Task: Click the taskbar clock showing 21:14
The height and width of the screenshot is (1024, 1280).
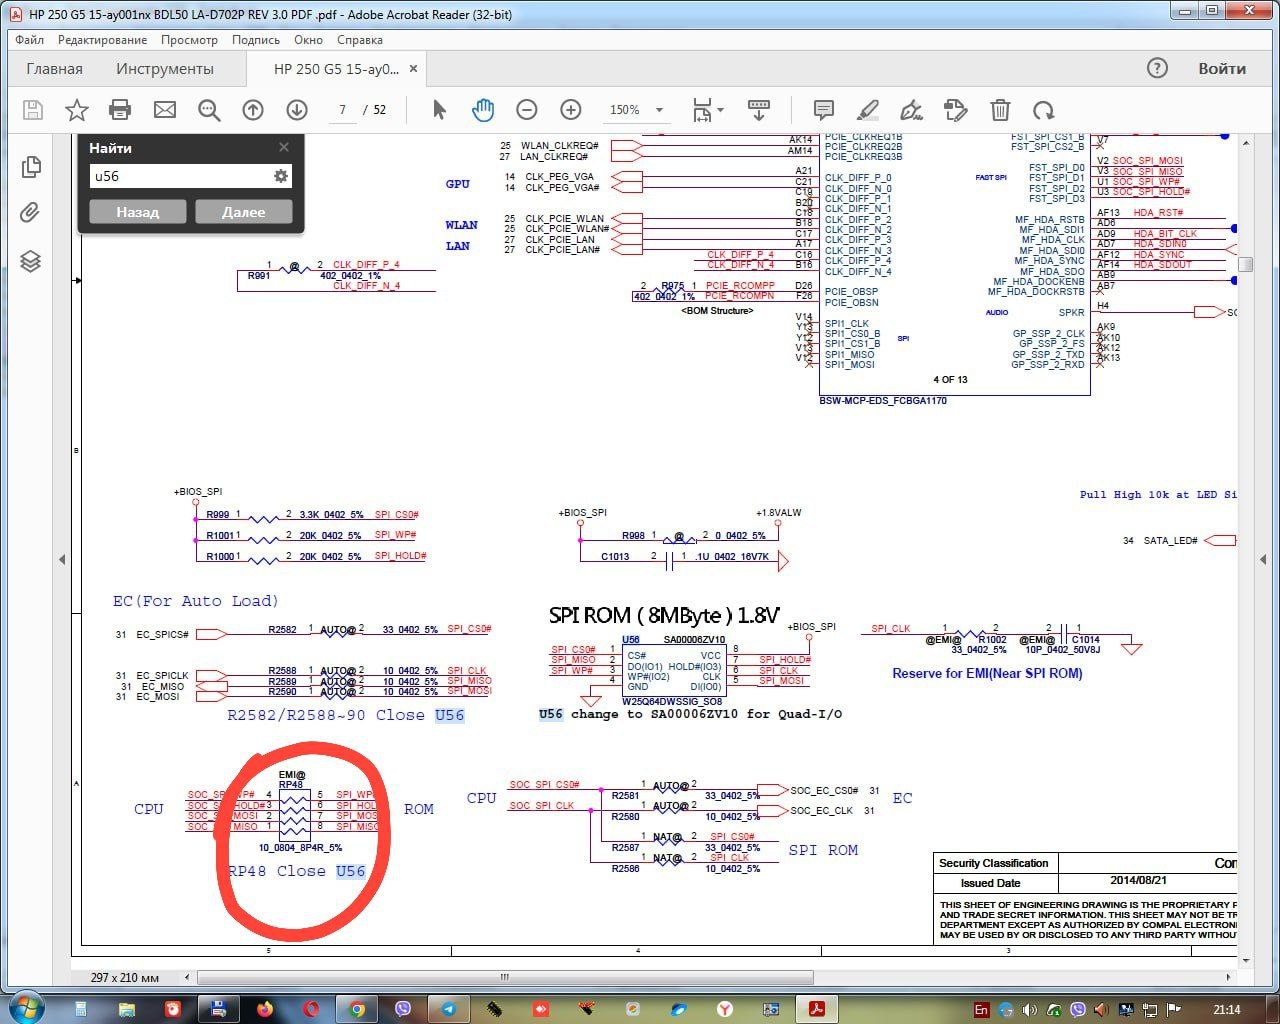Action: (x=1226, y=1009)
